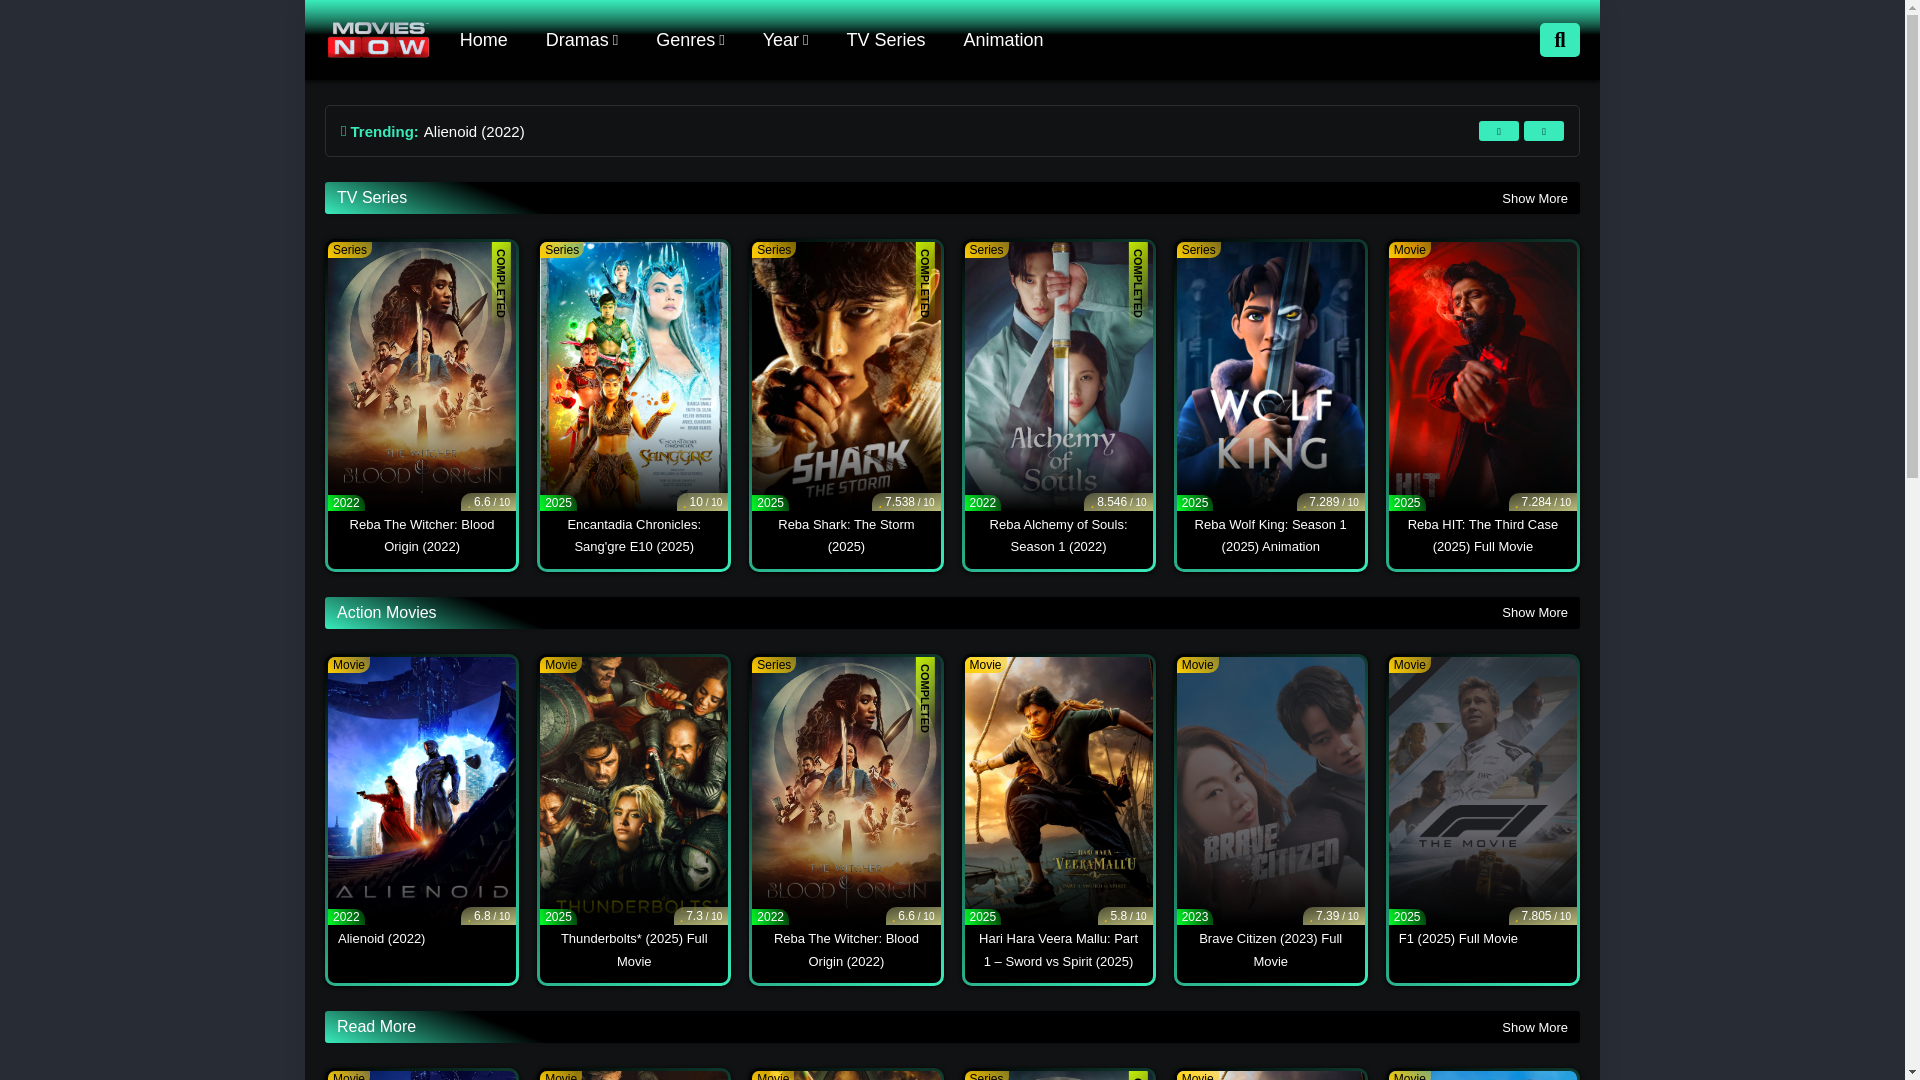Click Alienoid (2022) title under Action Movies

point(381,939)
